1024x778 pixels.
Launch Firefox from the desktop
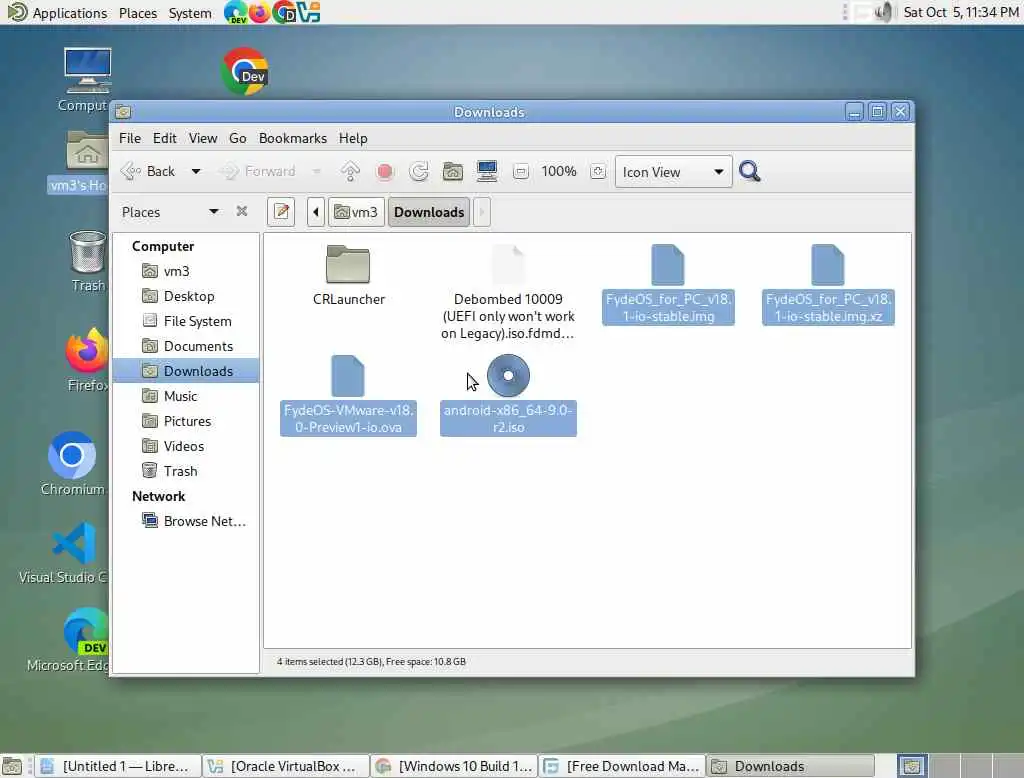click(x=87, y=360)
